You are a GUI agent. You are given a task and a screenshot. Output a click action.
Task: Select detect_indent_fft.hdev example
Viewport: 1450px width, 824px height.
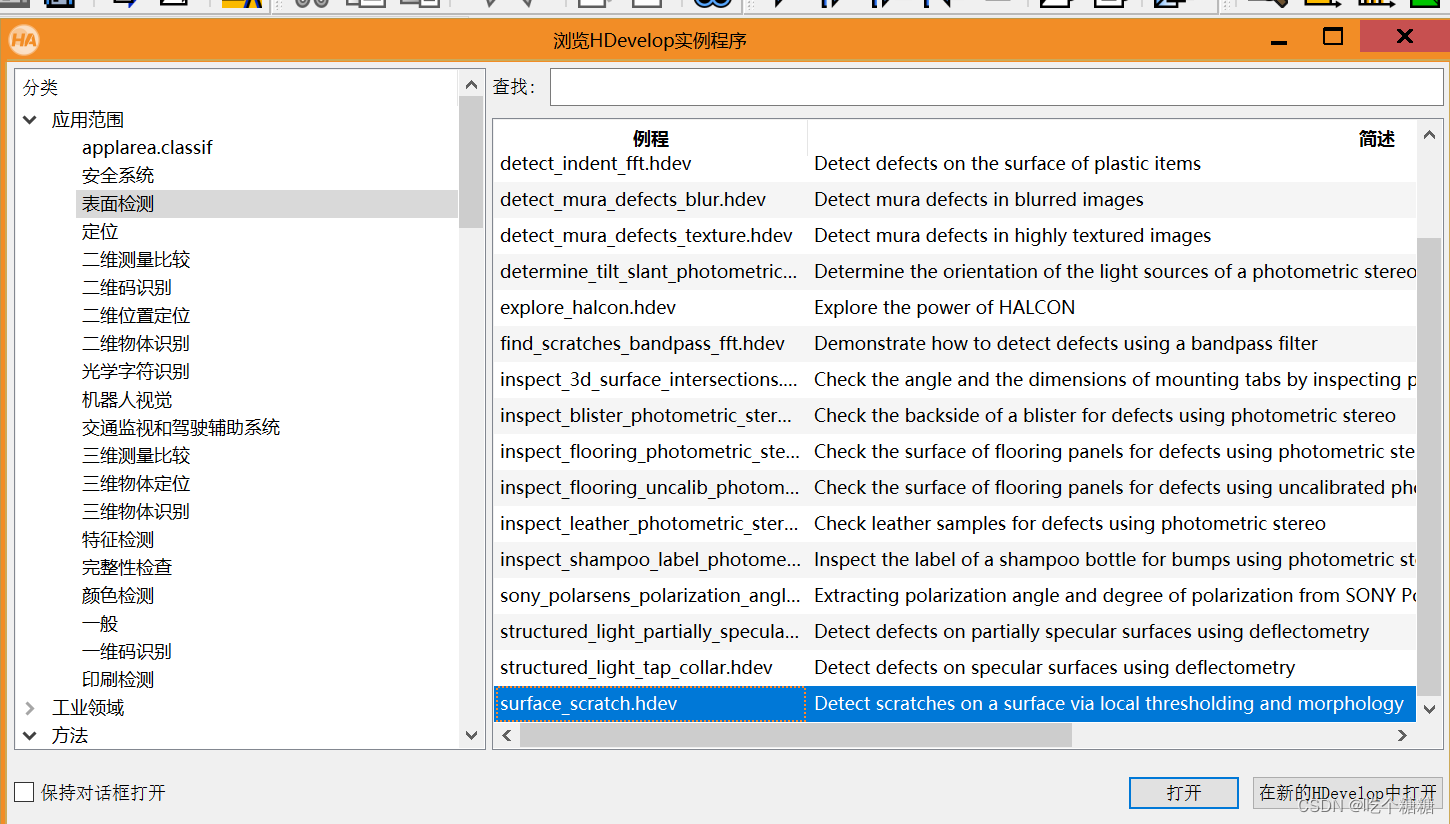coord(596,164)
